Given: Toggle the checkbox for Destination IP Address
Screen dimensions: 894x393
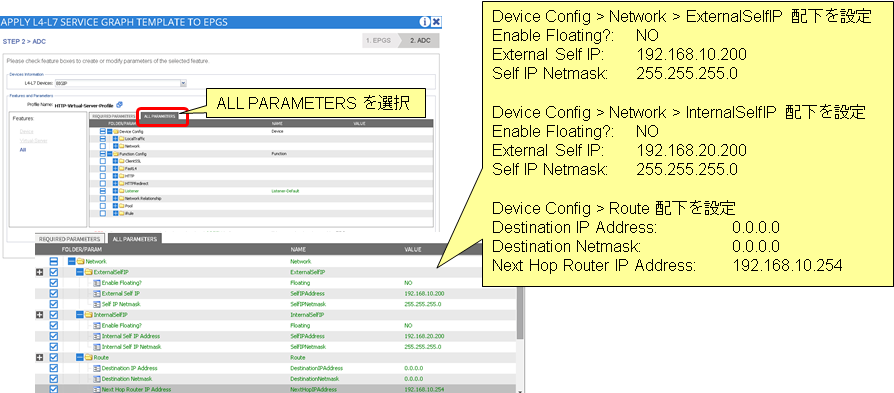Looking at the screenshot, I should coord(54,368).
